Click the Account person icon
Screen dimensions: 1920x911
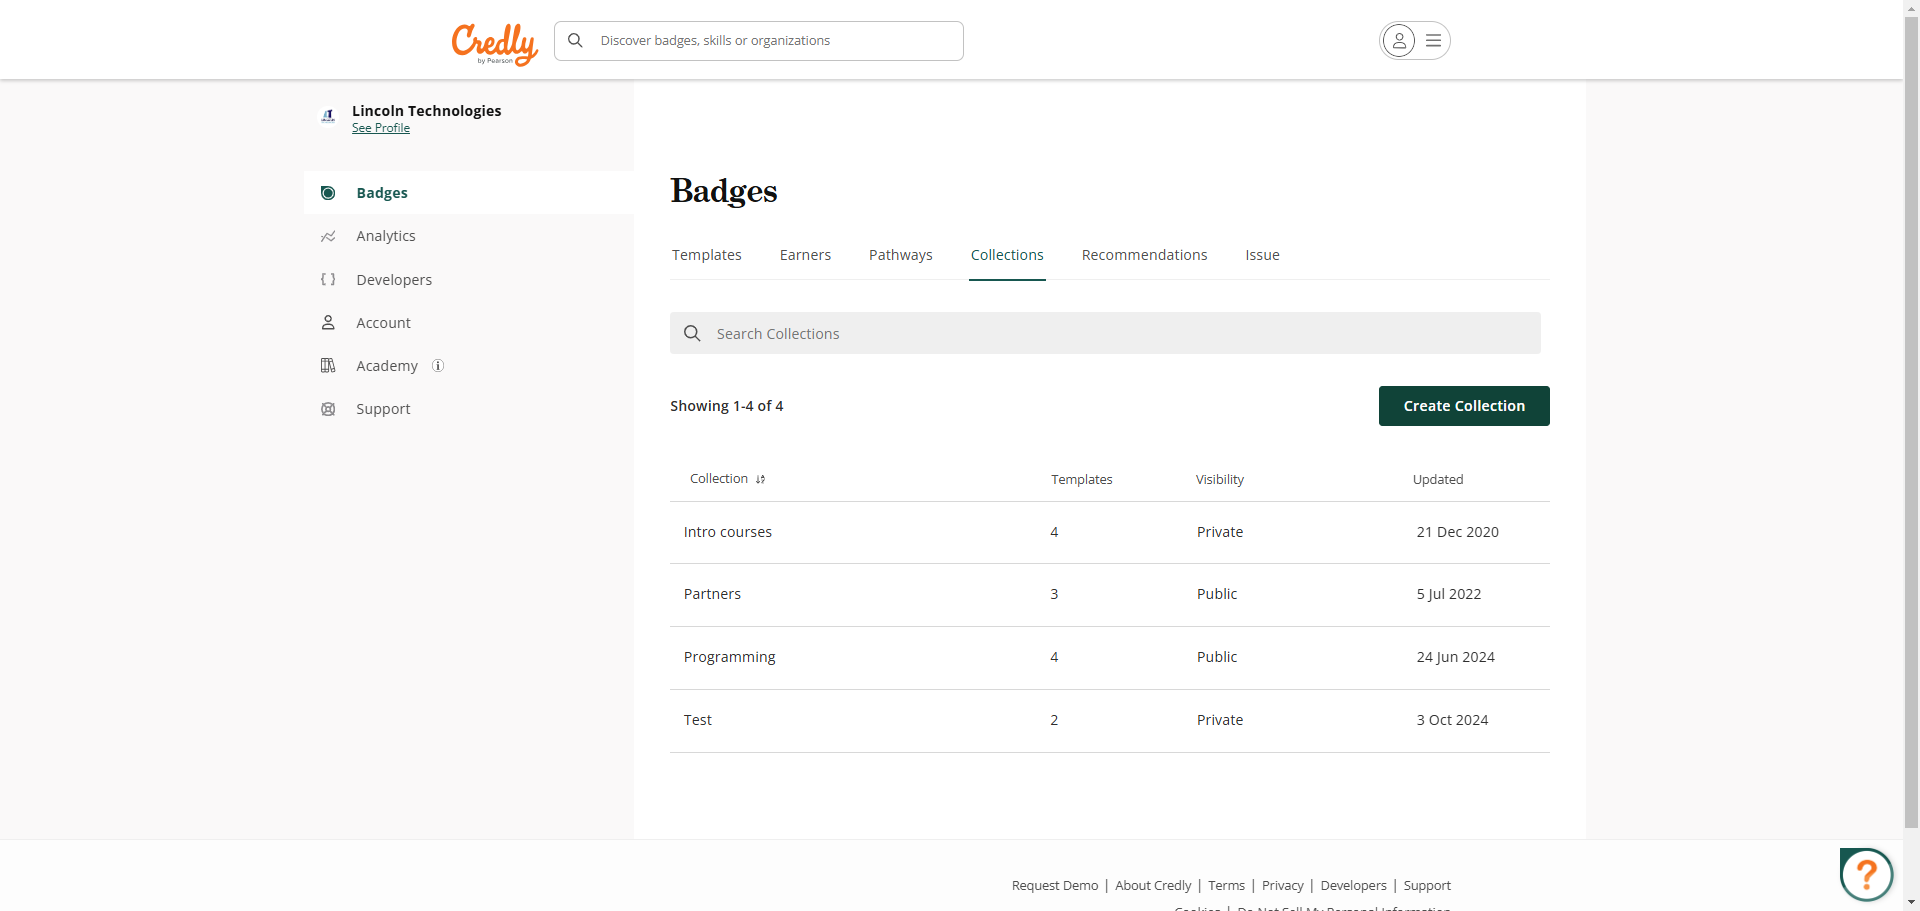pyautogui.click(x=328, y=323)
